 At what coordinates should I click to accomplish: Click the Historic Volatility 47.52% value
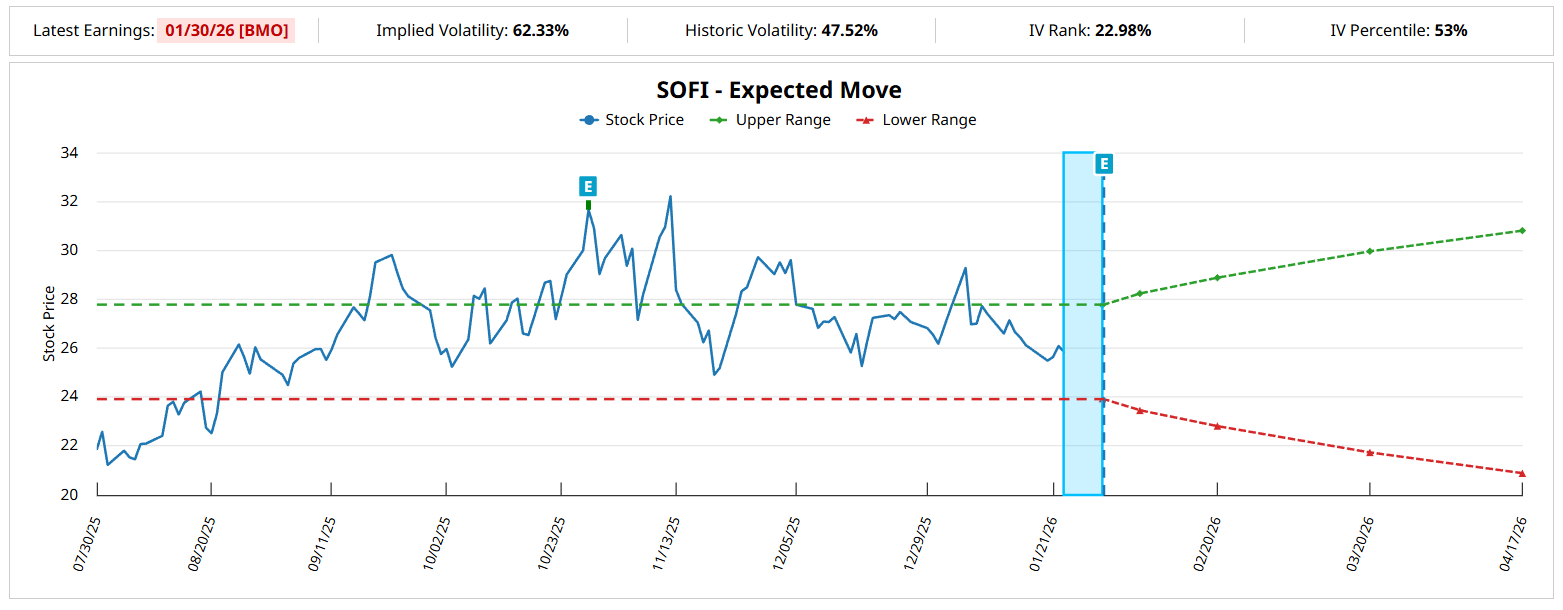point(849,30)
